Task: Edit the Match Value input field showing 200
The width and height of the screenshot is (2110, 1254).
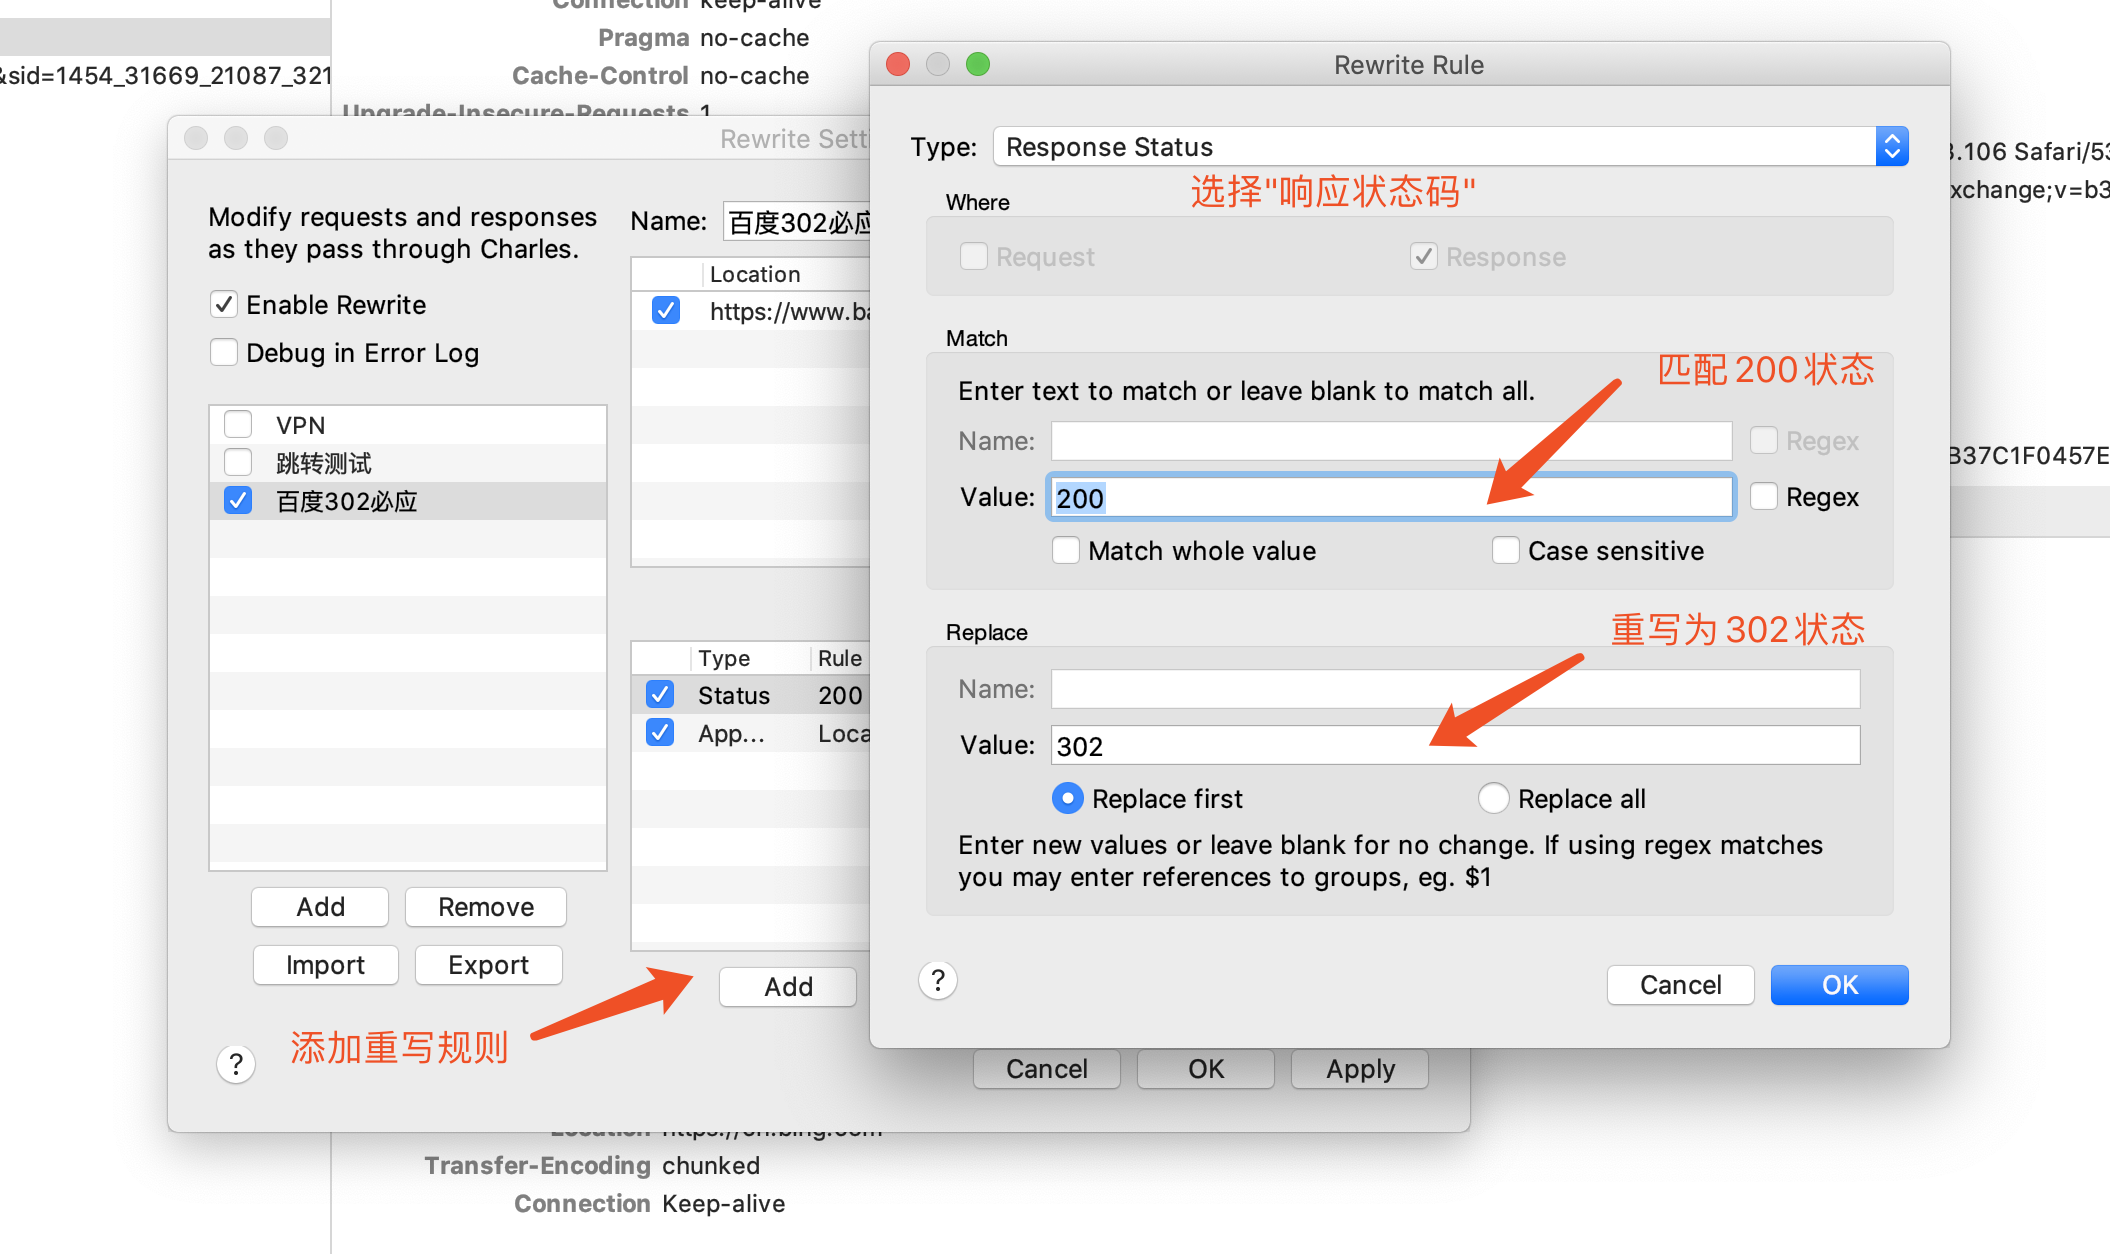Action: pos(1388,497)
